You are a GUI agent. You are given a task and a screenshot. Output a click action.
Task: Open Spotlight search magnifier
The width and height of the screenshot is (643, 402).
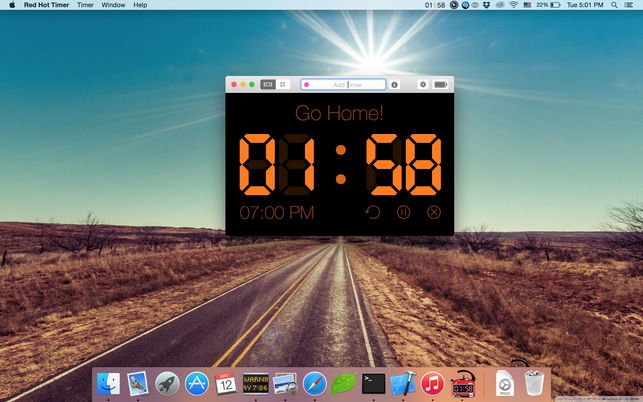click(x=614, y=5)
